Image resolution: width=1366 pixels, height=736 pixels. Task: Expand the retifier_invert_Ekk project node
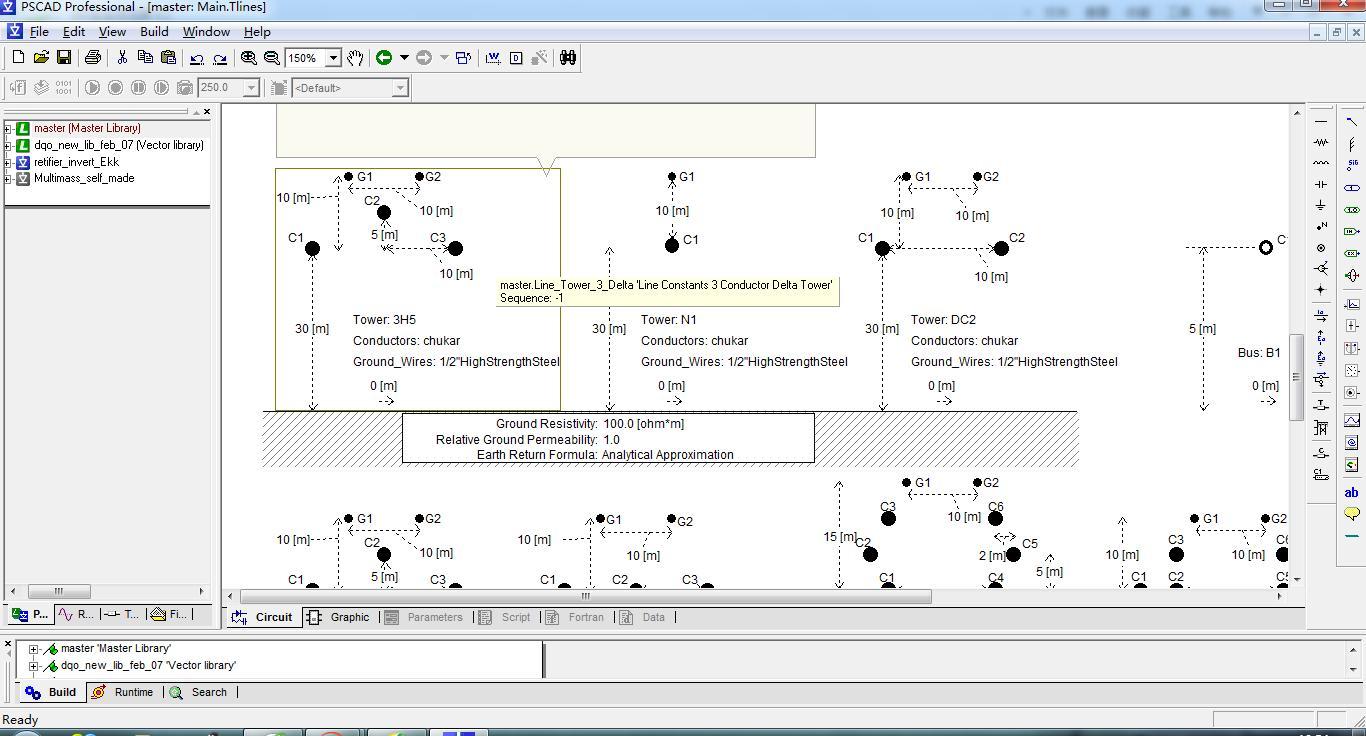8,162
